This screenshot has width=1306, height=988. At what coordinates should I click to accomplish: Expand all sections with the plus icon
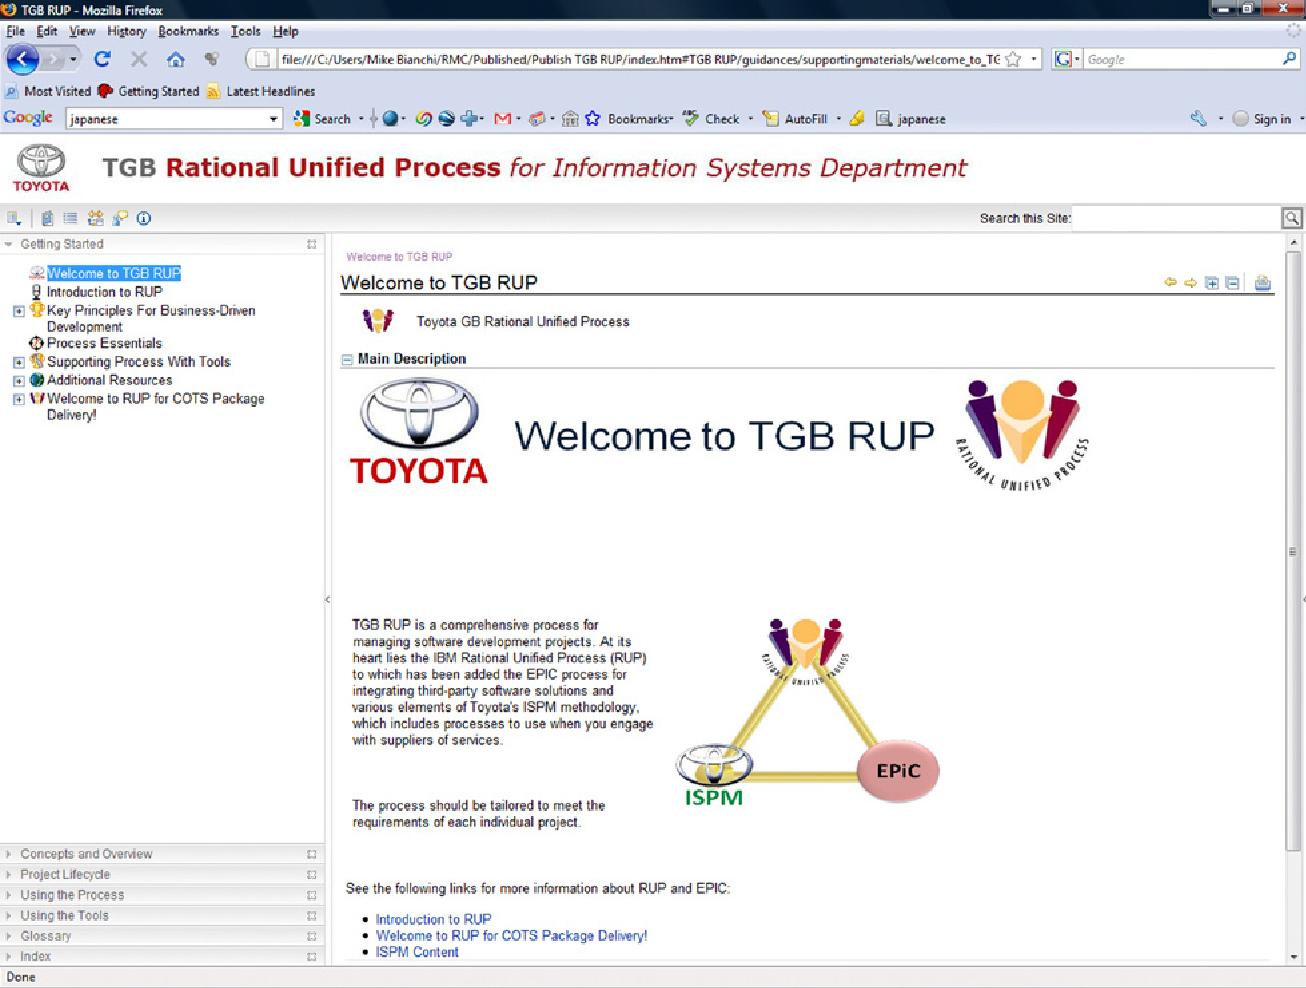point(1212,283)
